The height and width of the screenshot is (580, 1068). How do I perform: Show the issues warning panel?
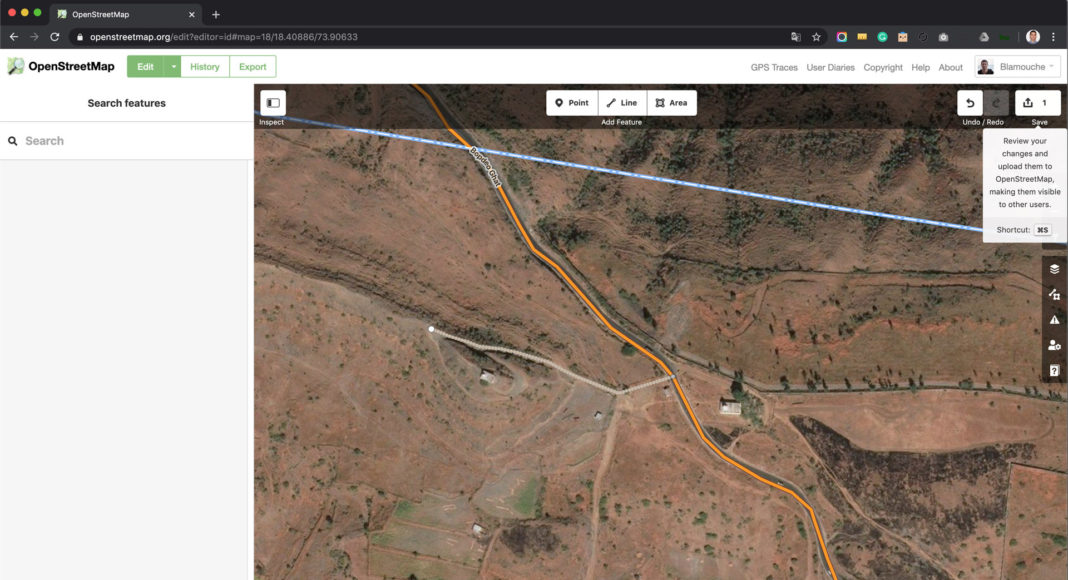point(1054,320)
